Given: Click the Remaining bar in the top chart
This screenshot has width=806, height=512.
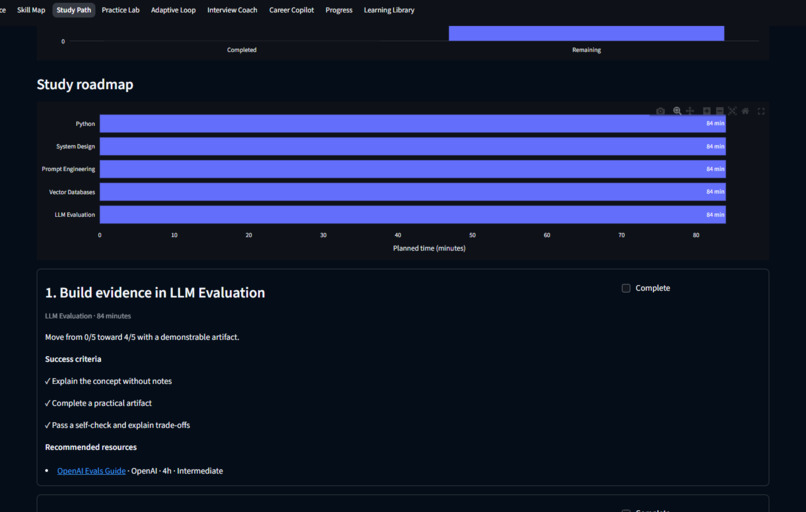Looking at the screenshot, I should (587, 33).
